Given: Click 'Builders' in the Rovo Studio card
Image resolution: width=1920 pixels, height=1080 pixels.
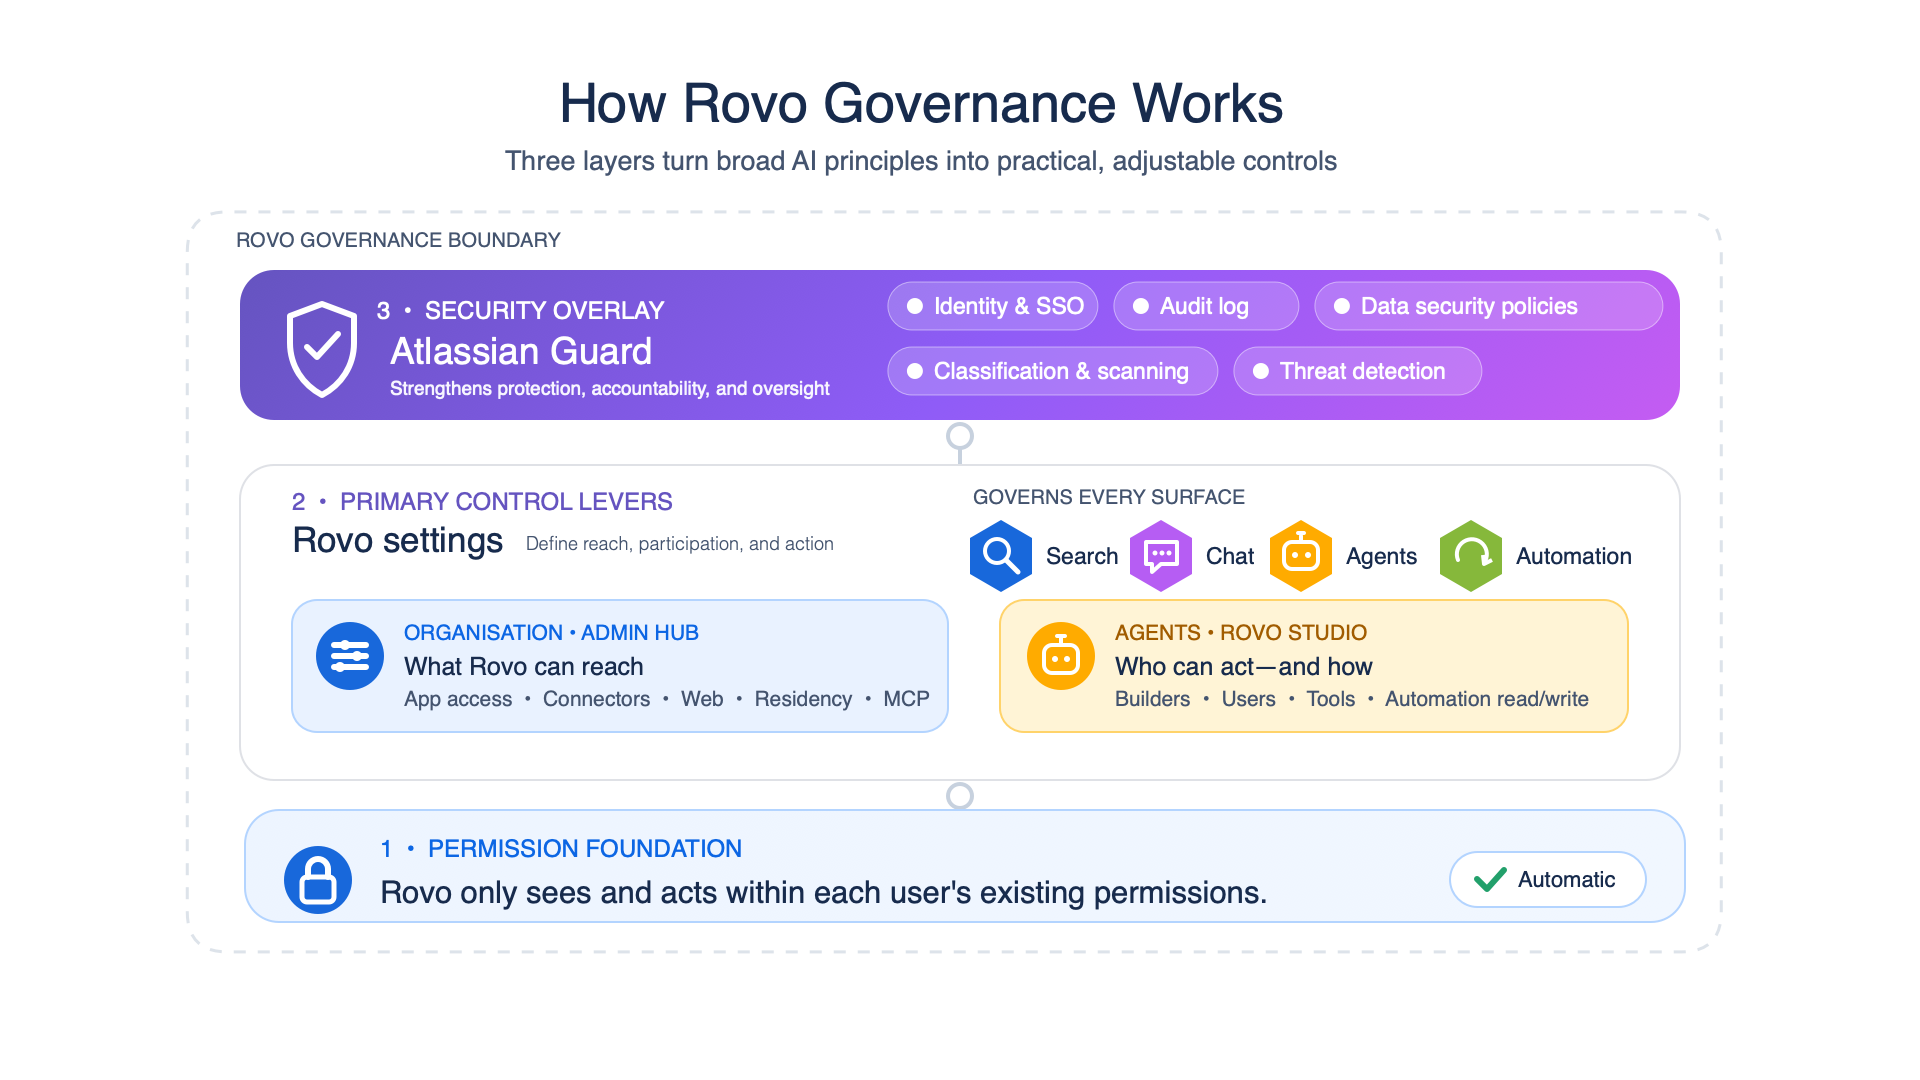Looking at the screenshot, I should click(1153, 699).
